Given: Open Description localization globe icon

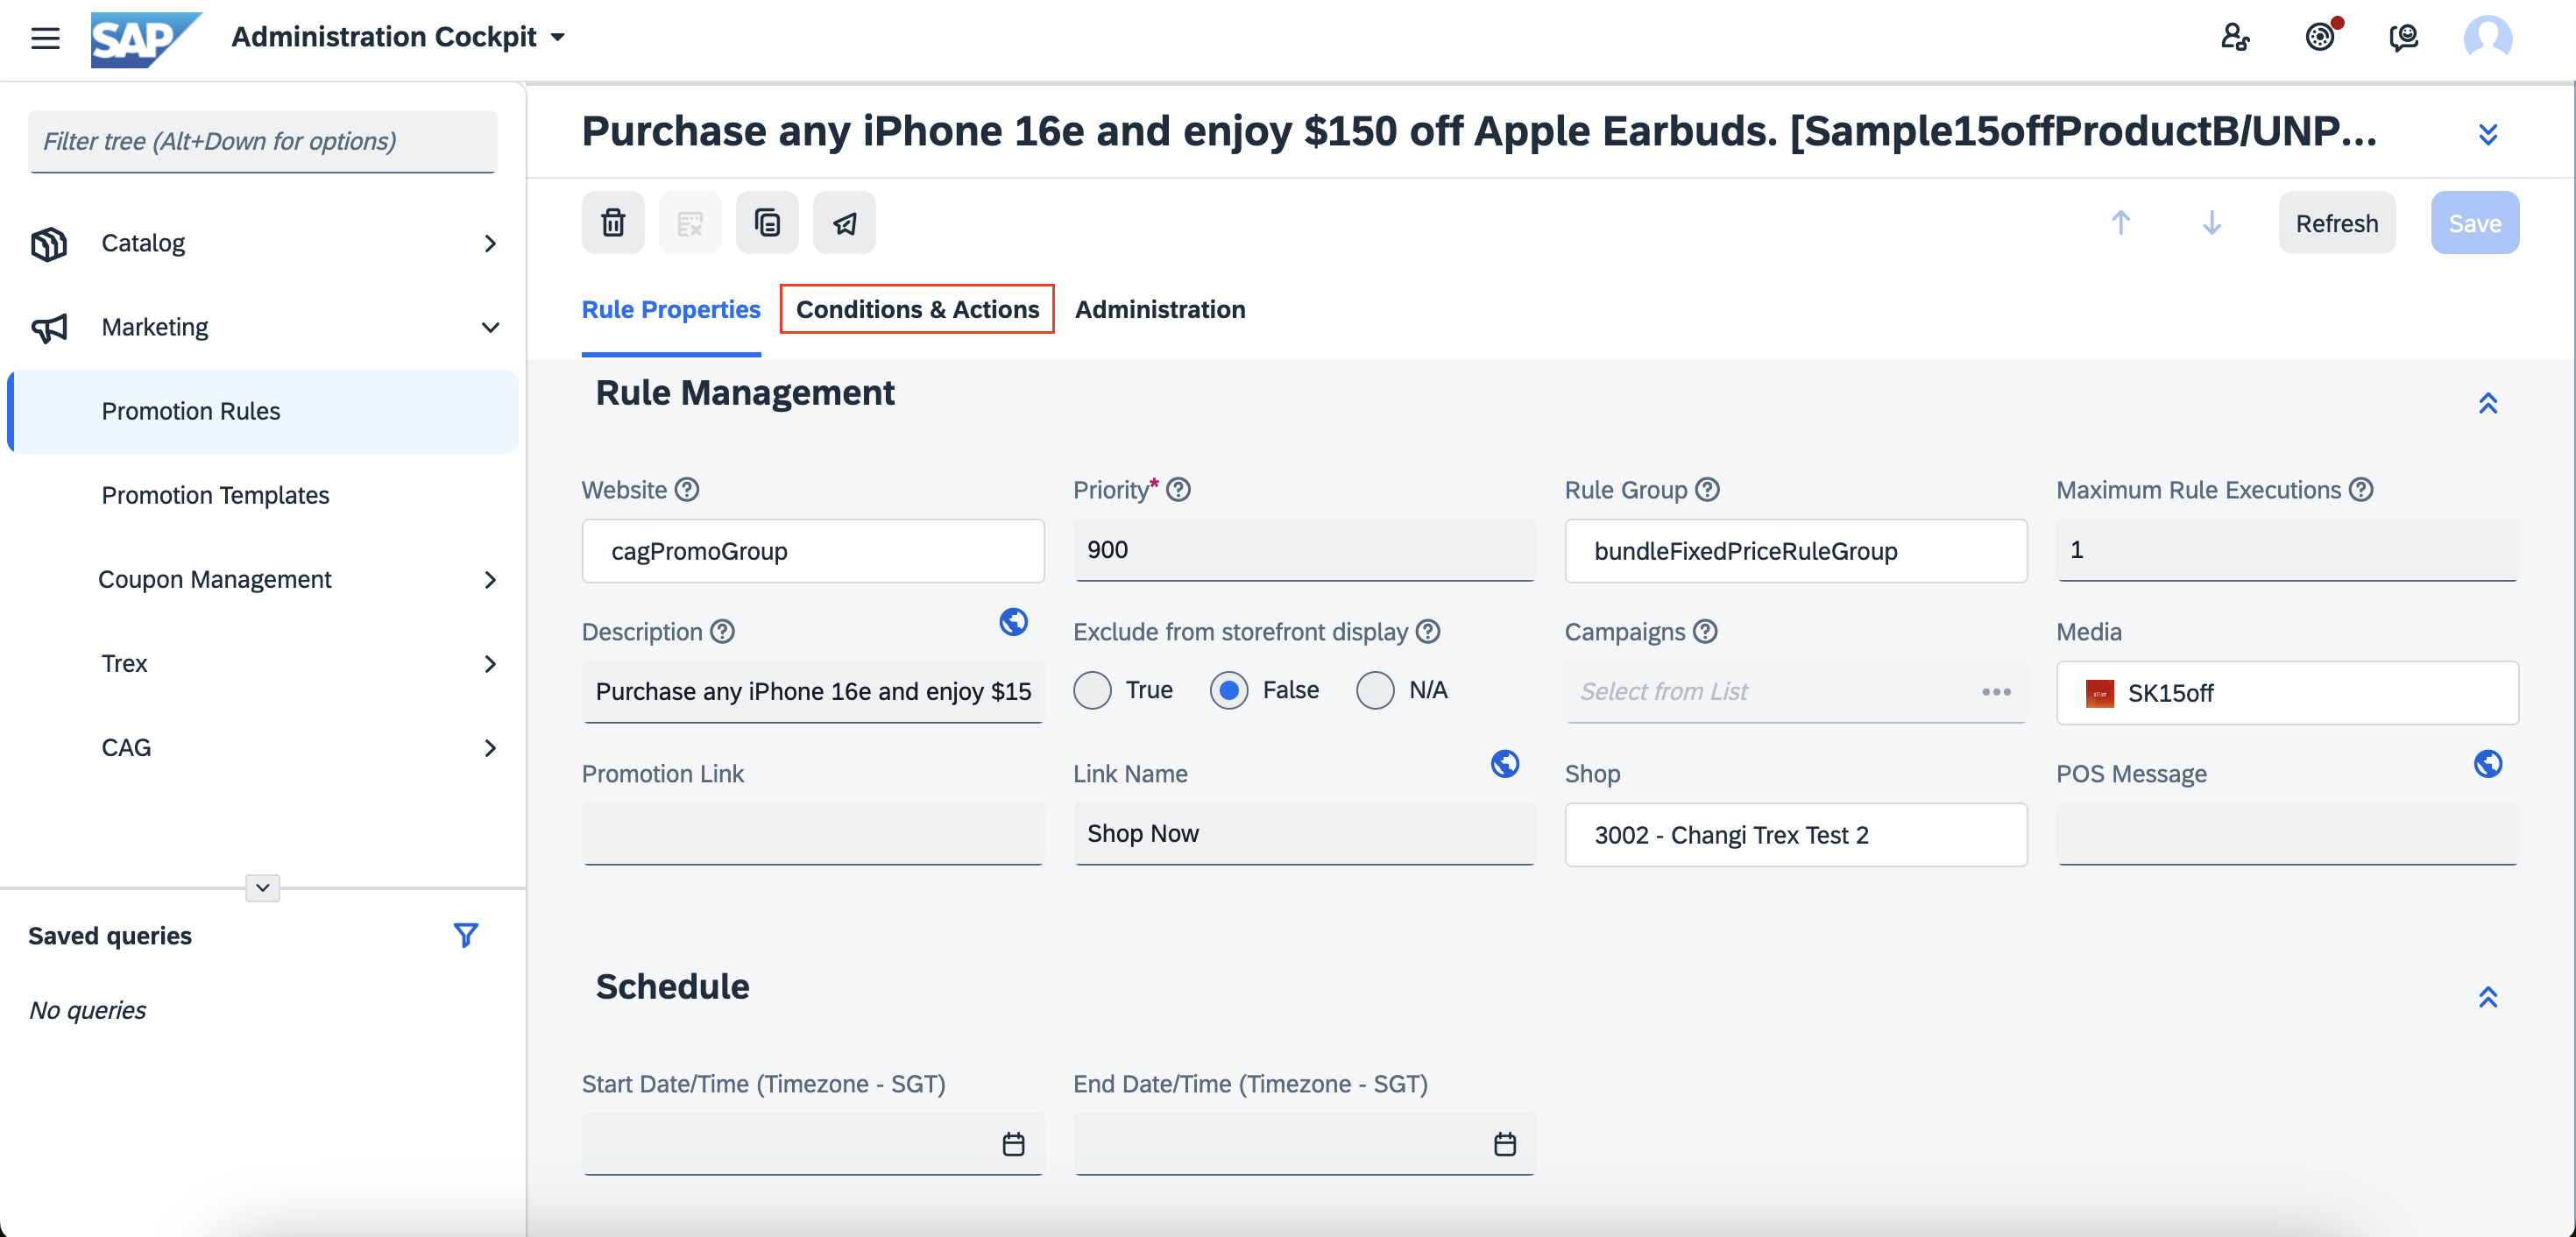Looking at the screenshot, I should click(1013, 622).
